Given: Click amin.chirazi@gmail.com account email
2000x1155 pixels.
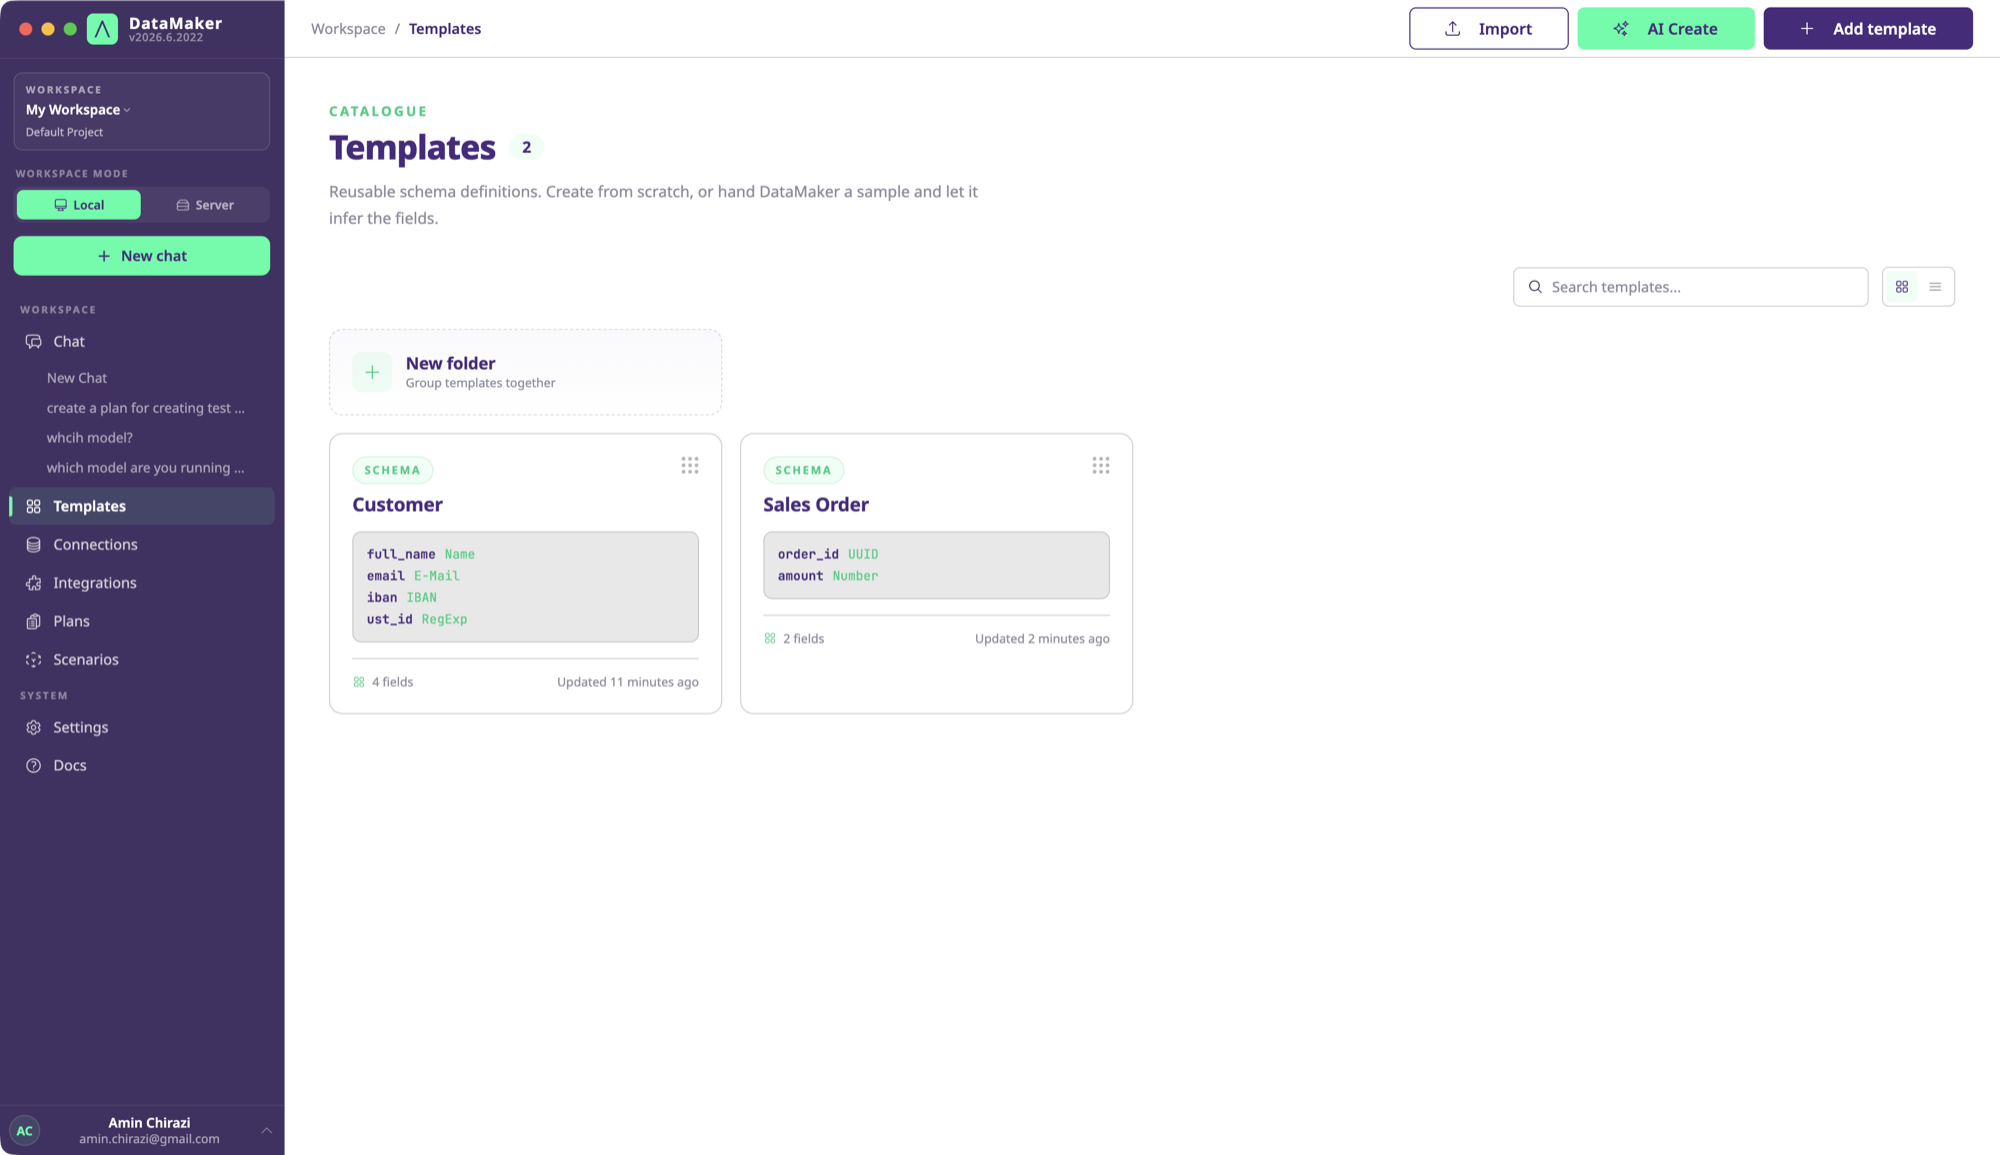Looking at the screenshot, I should pyautogui.click(x=149, y=1140).
